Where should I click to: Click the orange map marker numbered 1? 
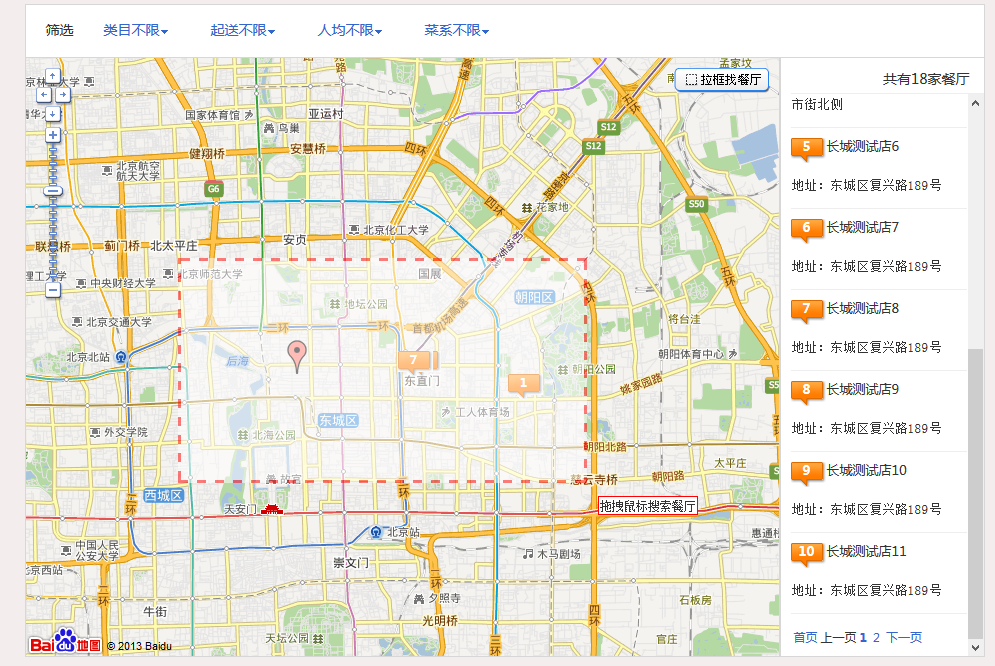pyautogui.click(x=524, y=384)
